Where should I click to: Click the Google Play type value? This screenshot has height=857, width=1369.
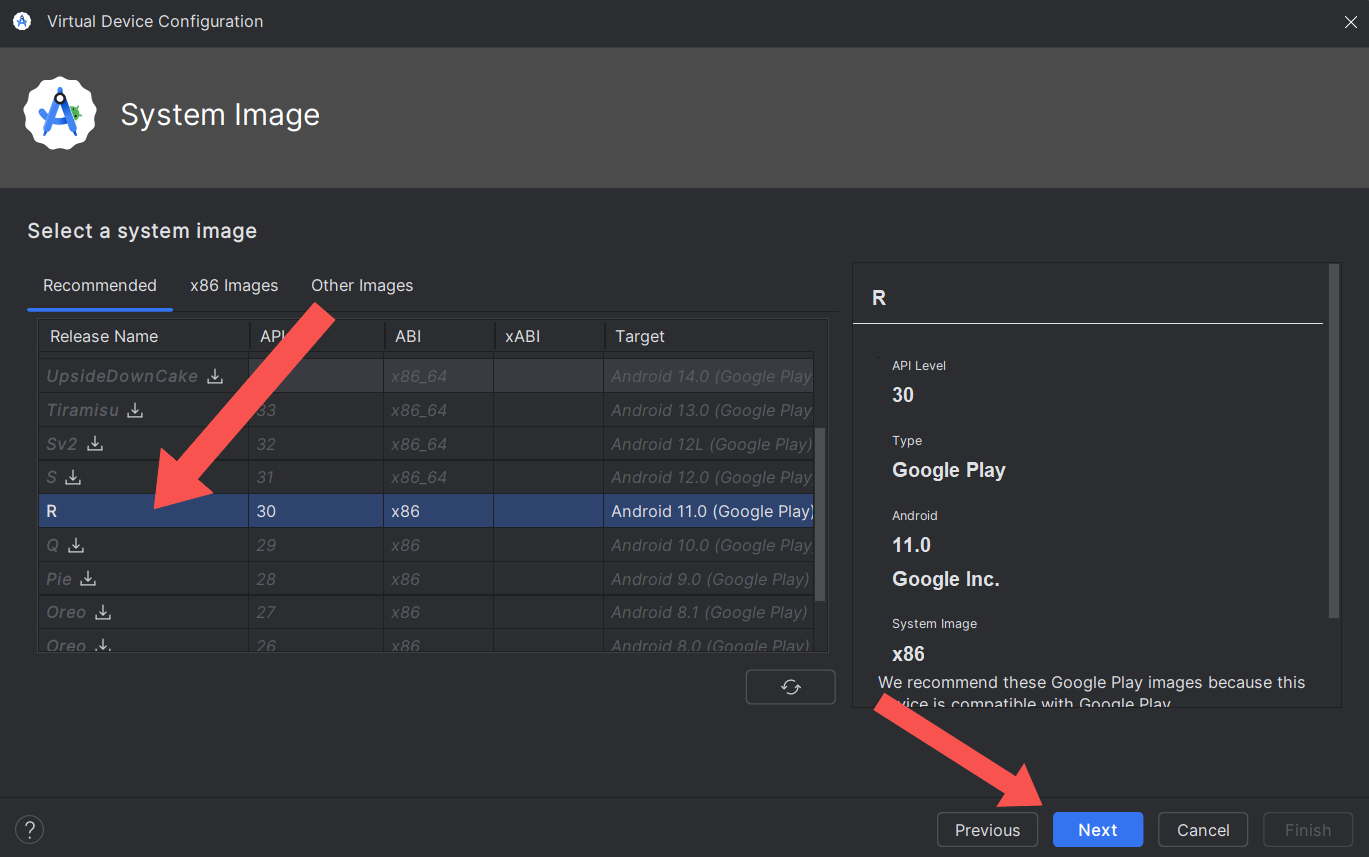(x=949, y=470)
